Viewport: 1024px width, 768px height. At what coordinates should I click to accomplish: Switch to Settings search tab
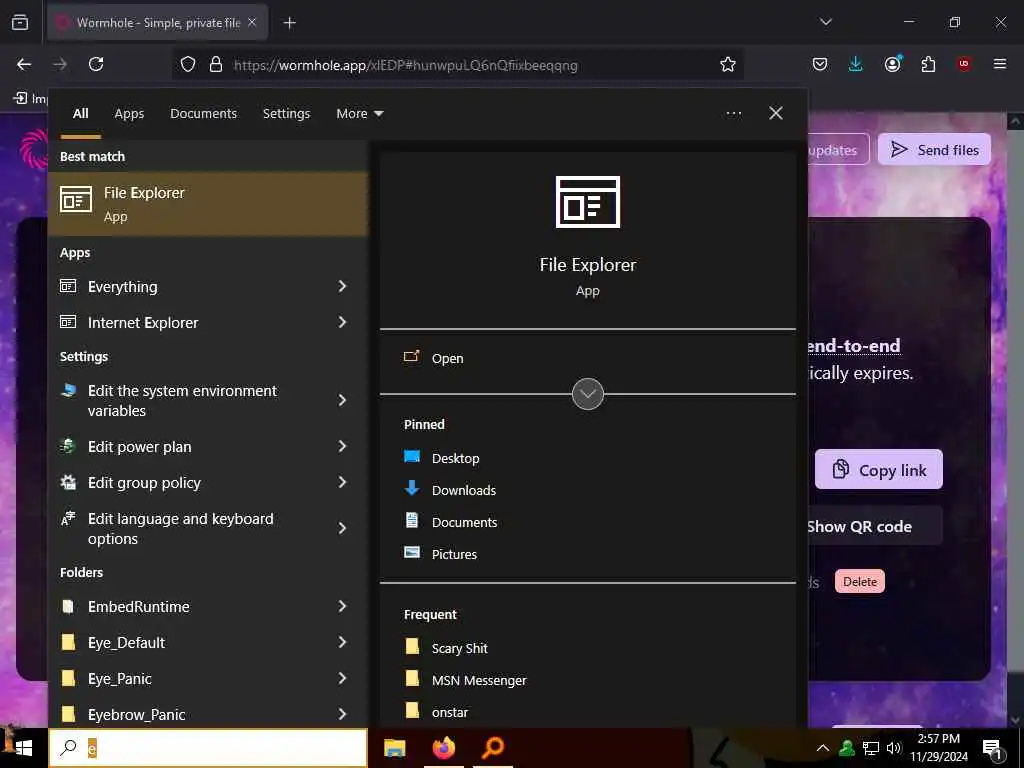click(287, 114)
